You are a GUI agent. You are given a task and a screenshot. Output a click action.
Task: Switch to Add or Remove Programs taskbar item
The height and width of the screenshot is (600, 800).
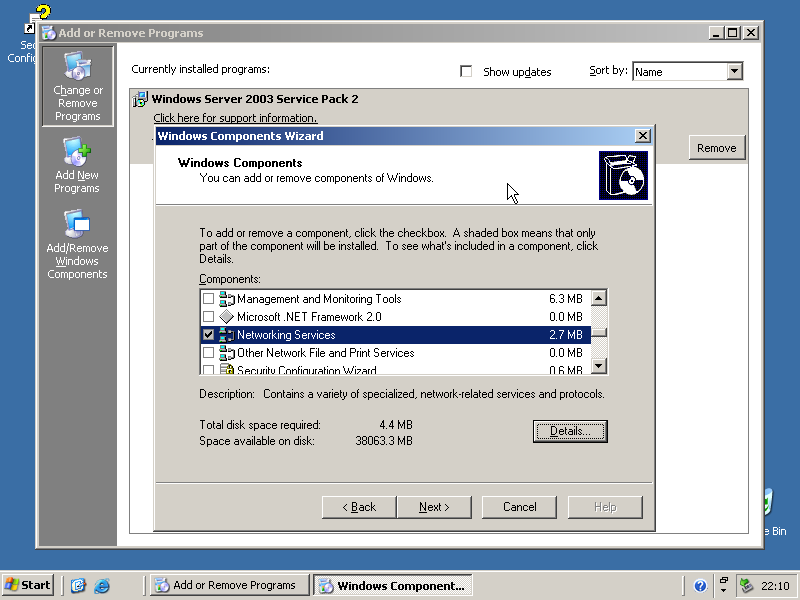coord(229,586)
